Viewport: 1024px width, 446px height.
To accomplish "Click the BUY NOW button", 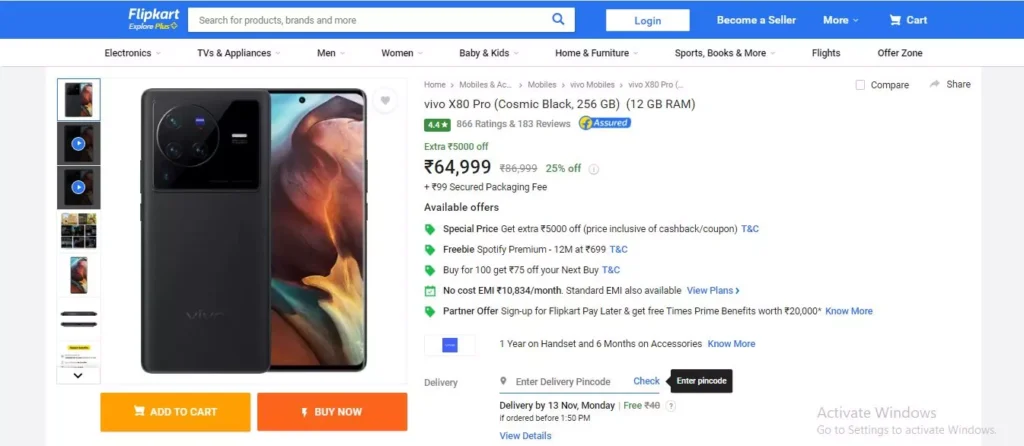I will 332,412.
